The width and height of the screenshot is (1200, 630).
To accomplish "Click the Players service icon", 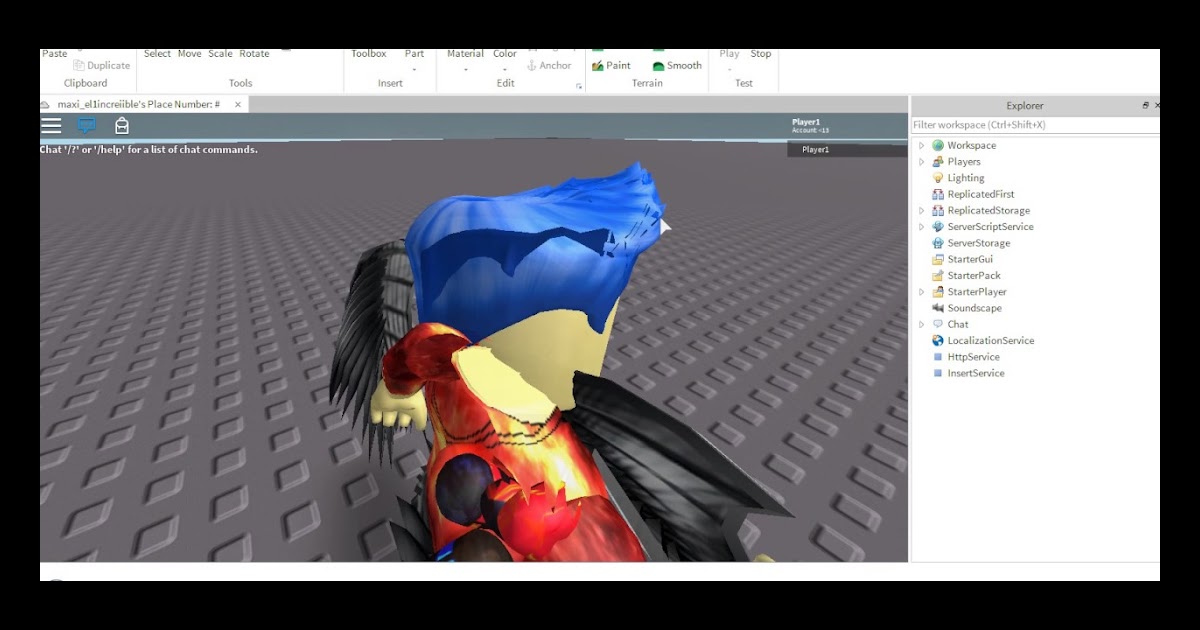I will point(938,161).
